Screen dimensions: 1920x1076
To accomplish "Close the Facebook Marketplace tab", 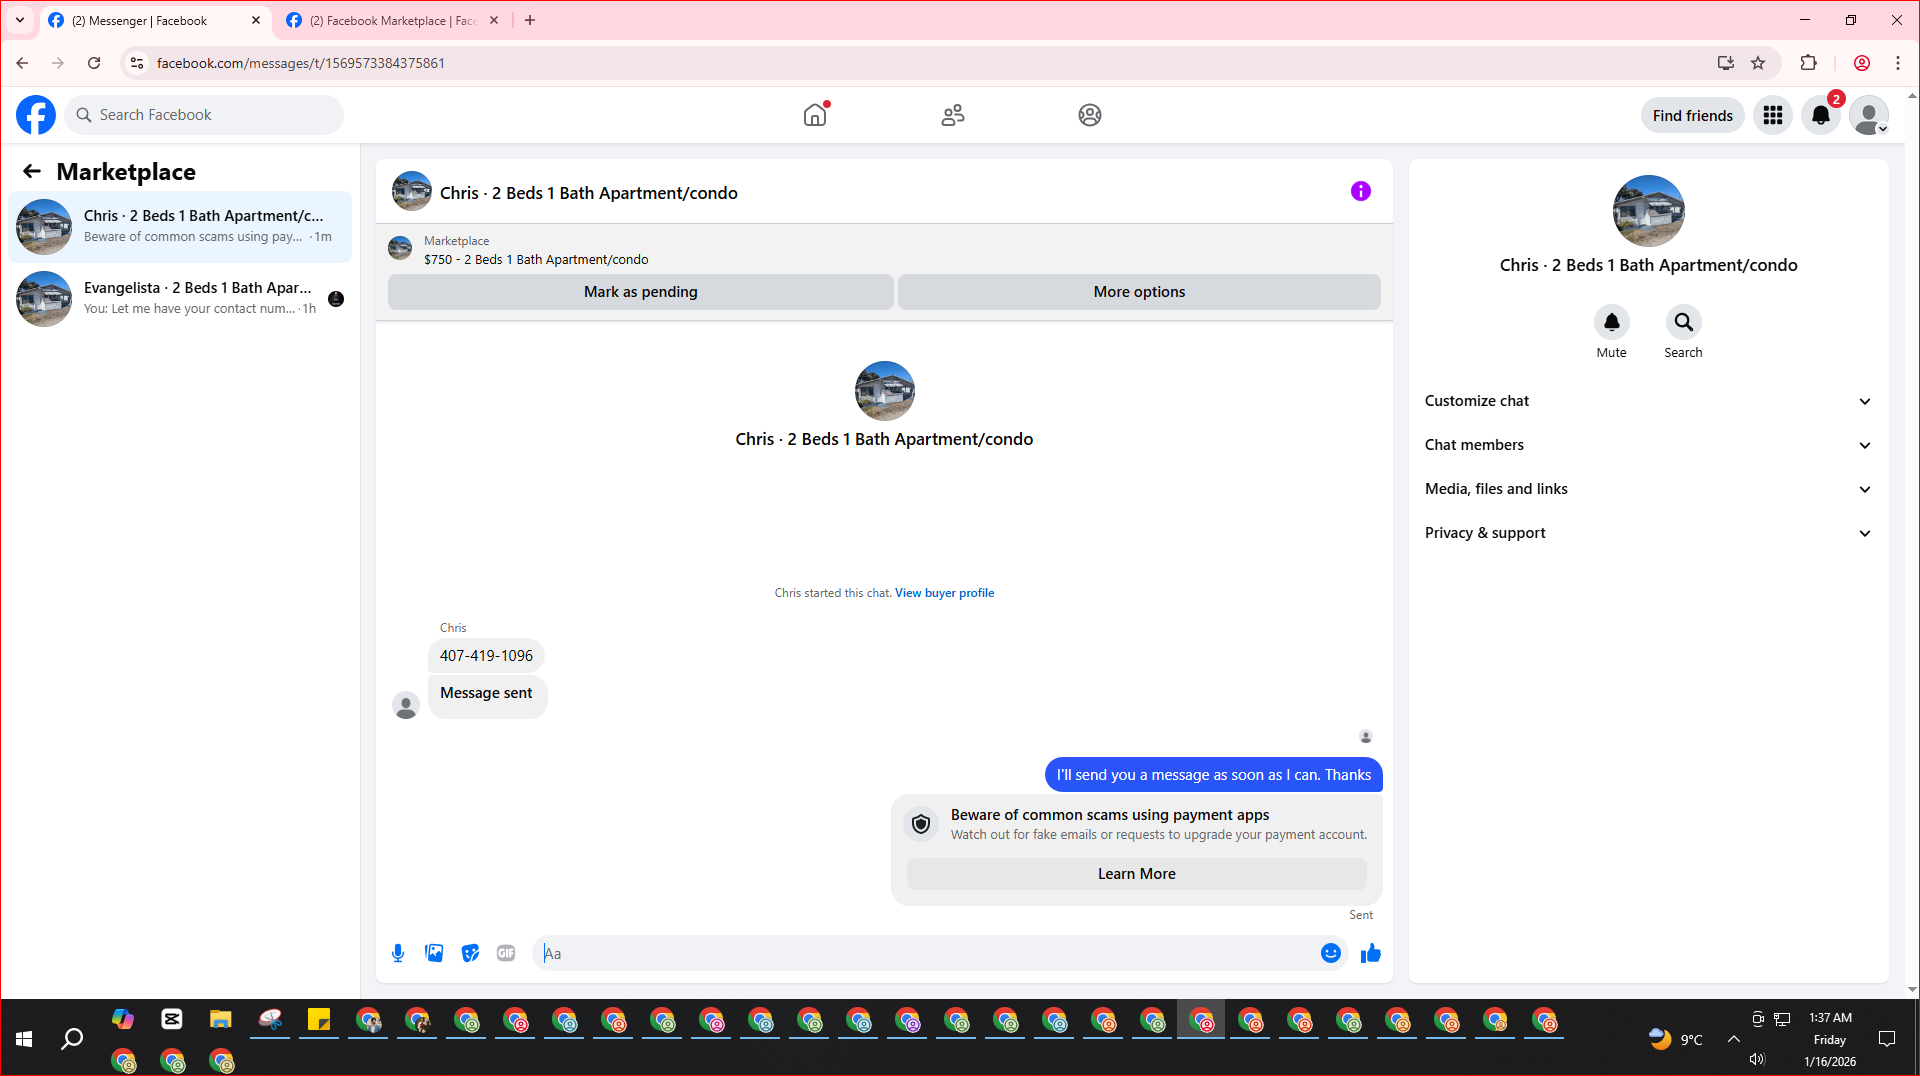I will click(494, 20).
